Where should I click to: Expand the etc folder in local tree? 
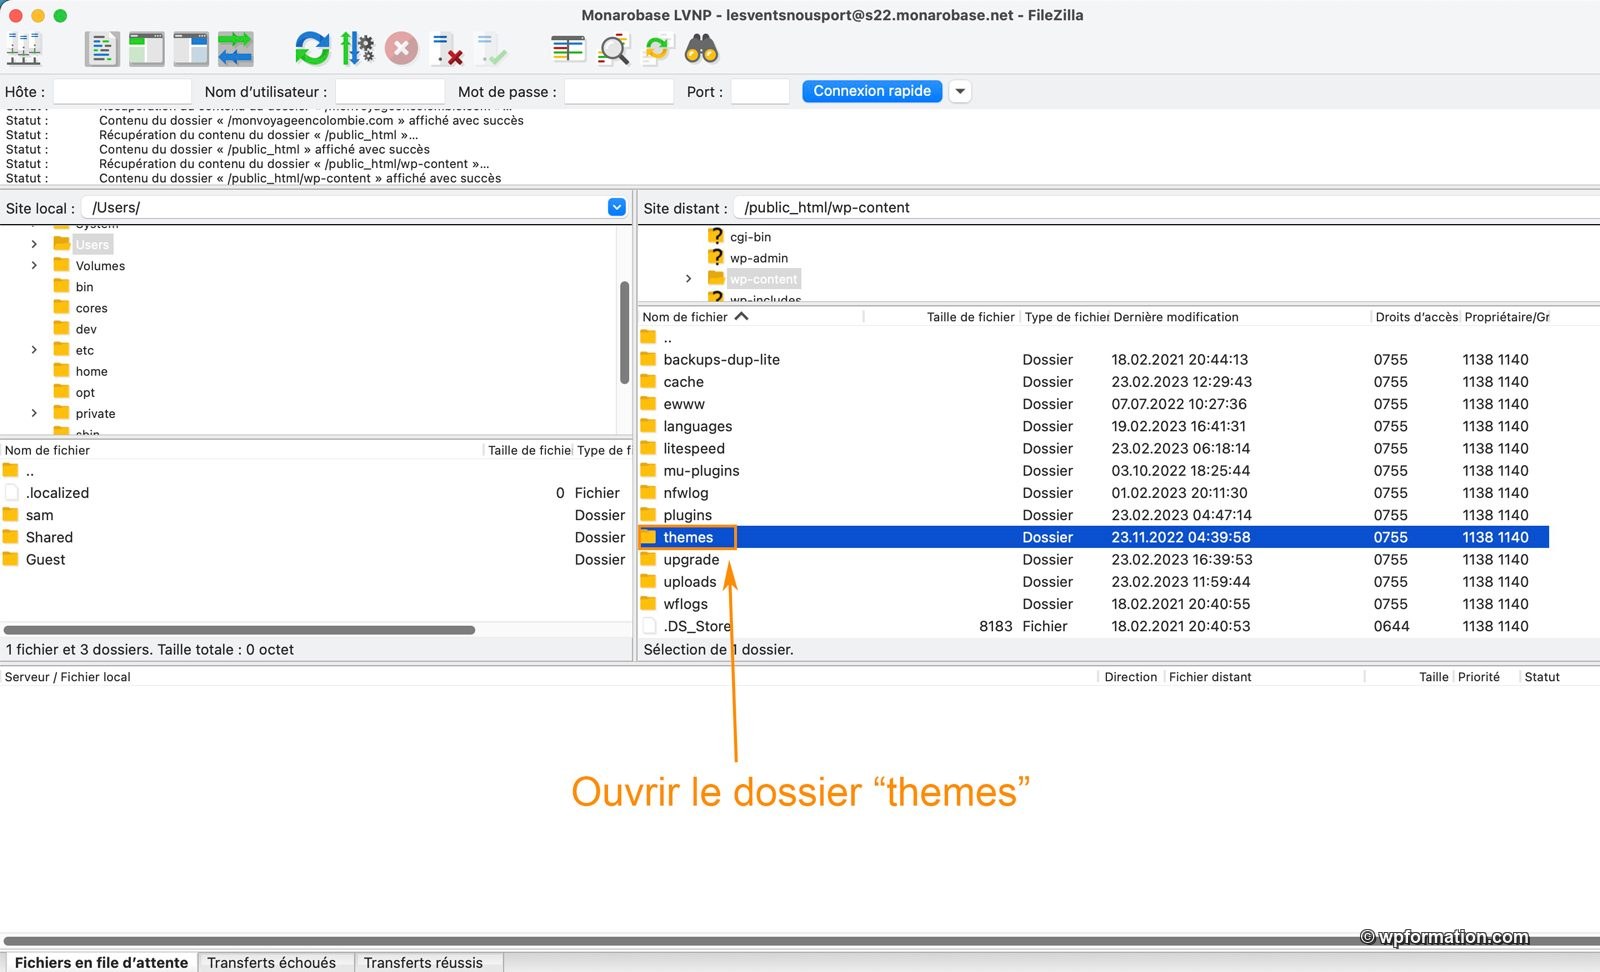(x=34, y=350)
